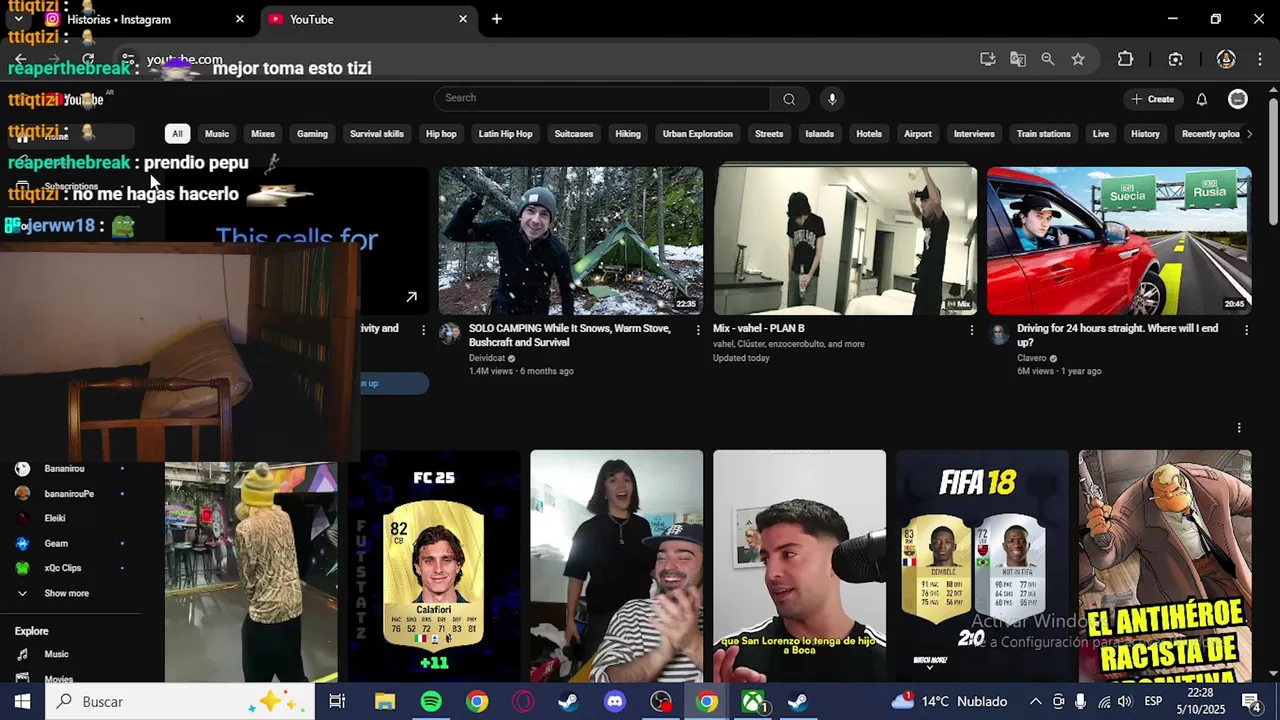Select the Live filter chip
Screen dimensions: 1280x720
[x=1101, y=134]
